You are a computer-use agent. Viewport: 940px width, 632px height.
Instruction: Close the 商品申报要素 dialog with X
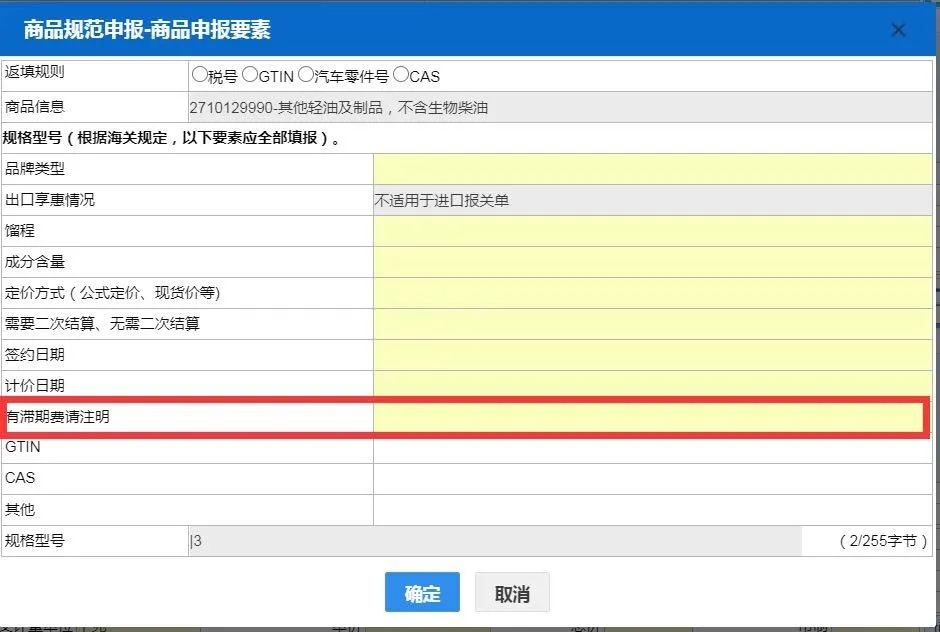[x=898, y=30]
